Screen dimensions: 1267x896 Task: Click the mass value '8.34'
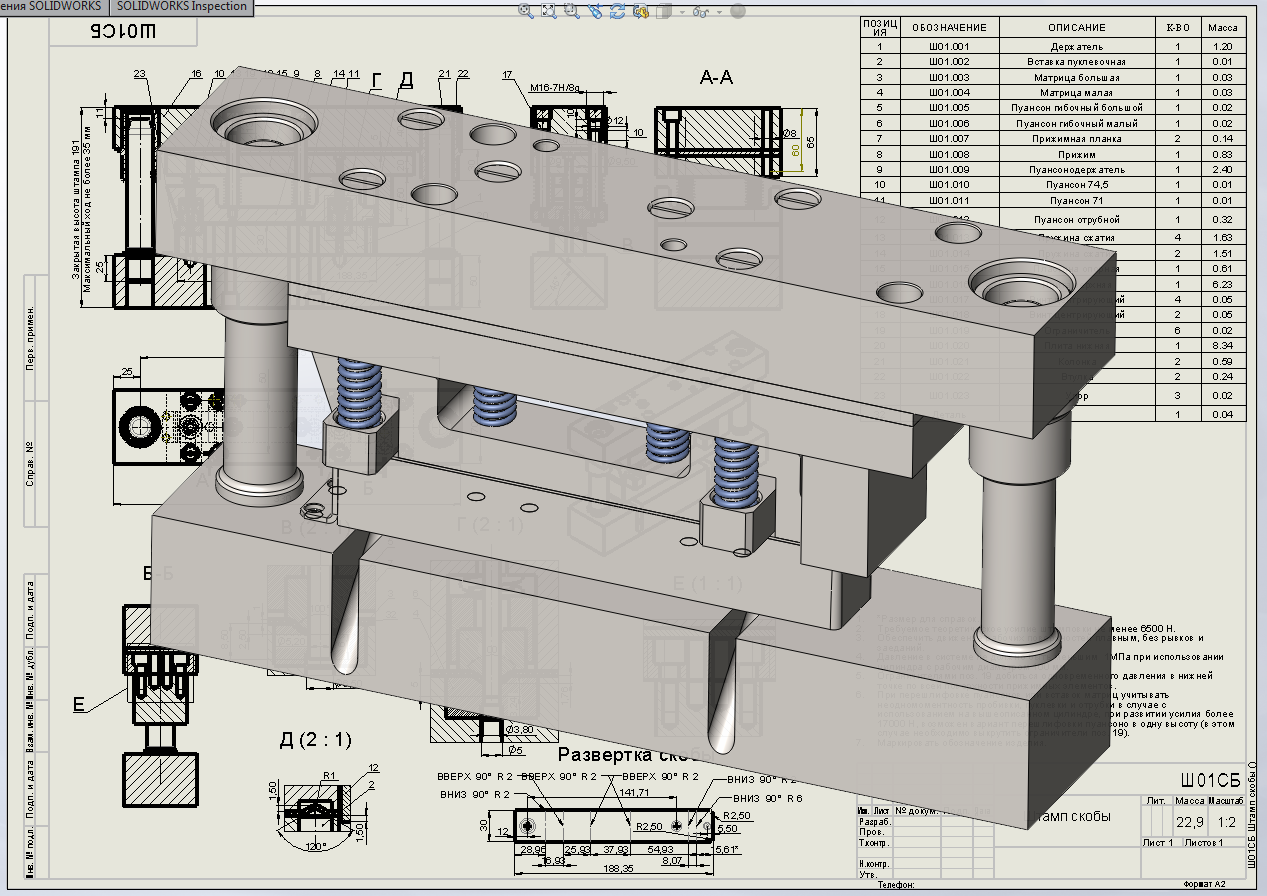pos(1222,345)
